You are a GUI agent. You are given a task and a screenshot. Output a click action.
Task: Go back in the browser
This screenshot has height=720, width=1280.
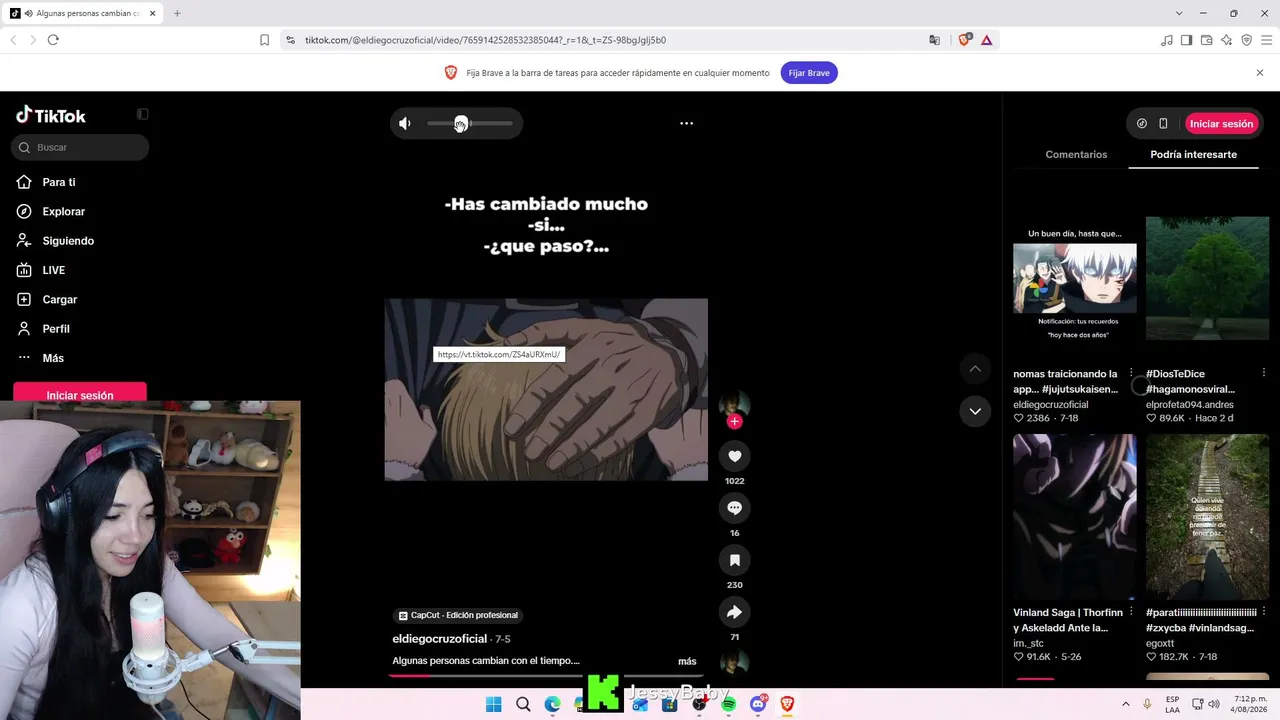point(13,40)
